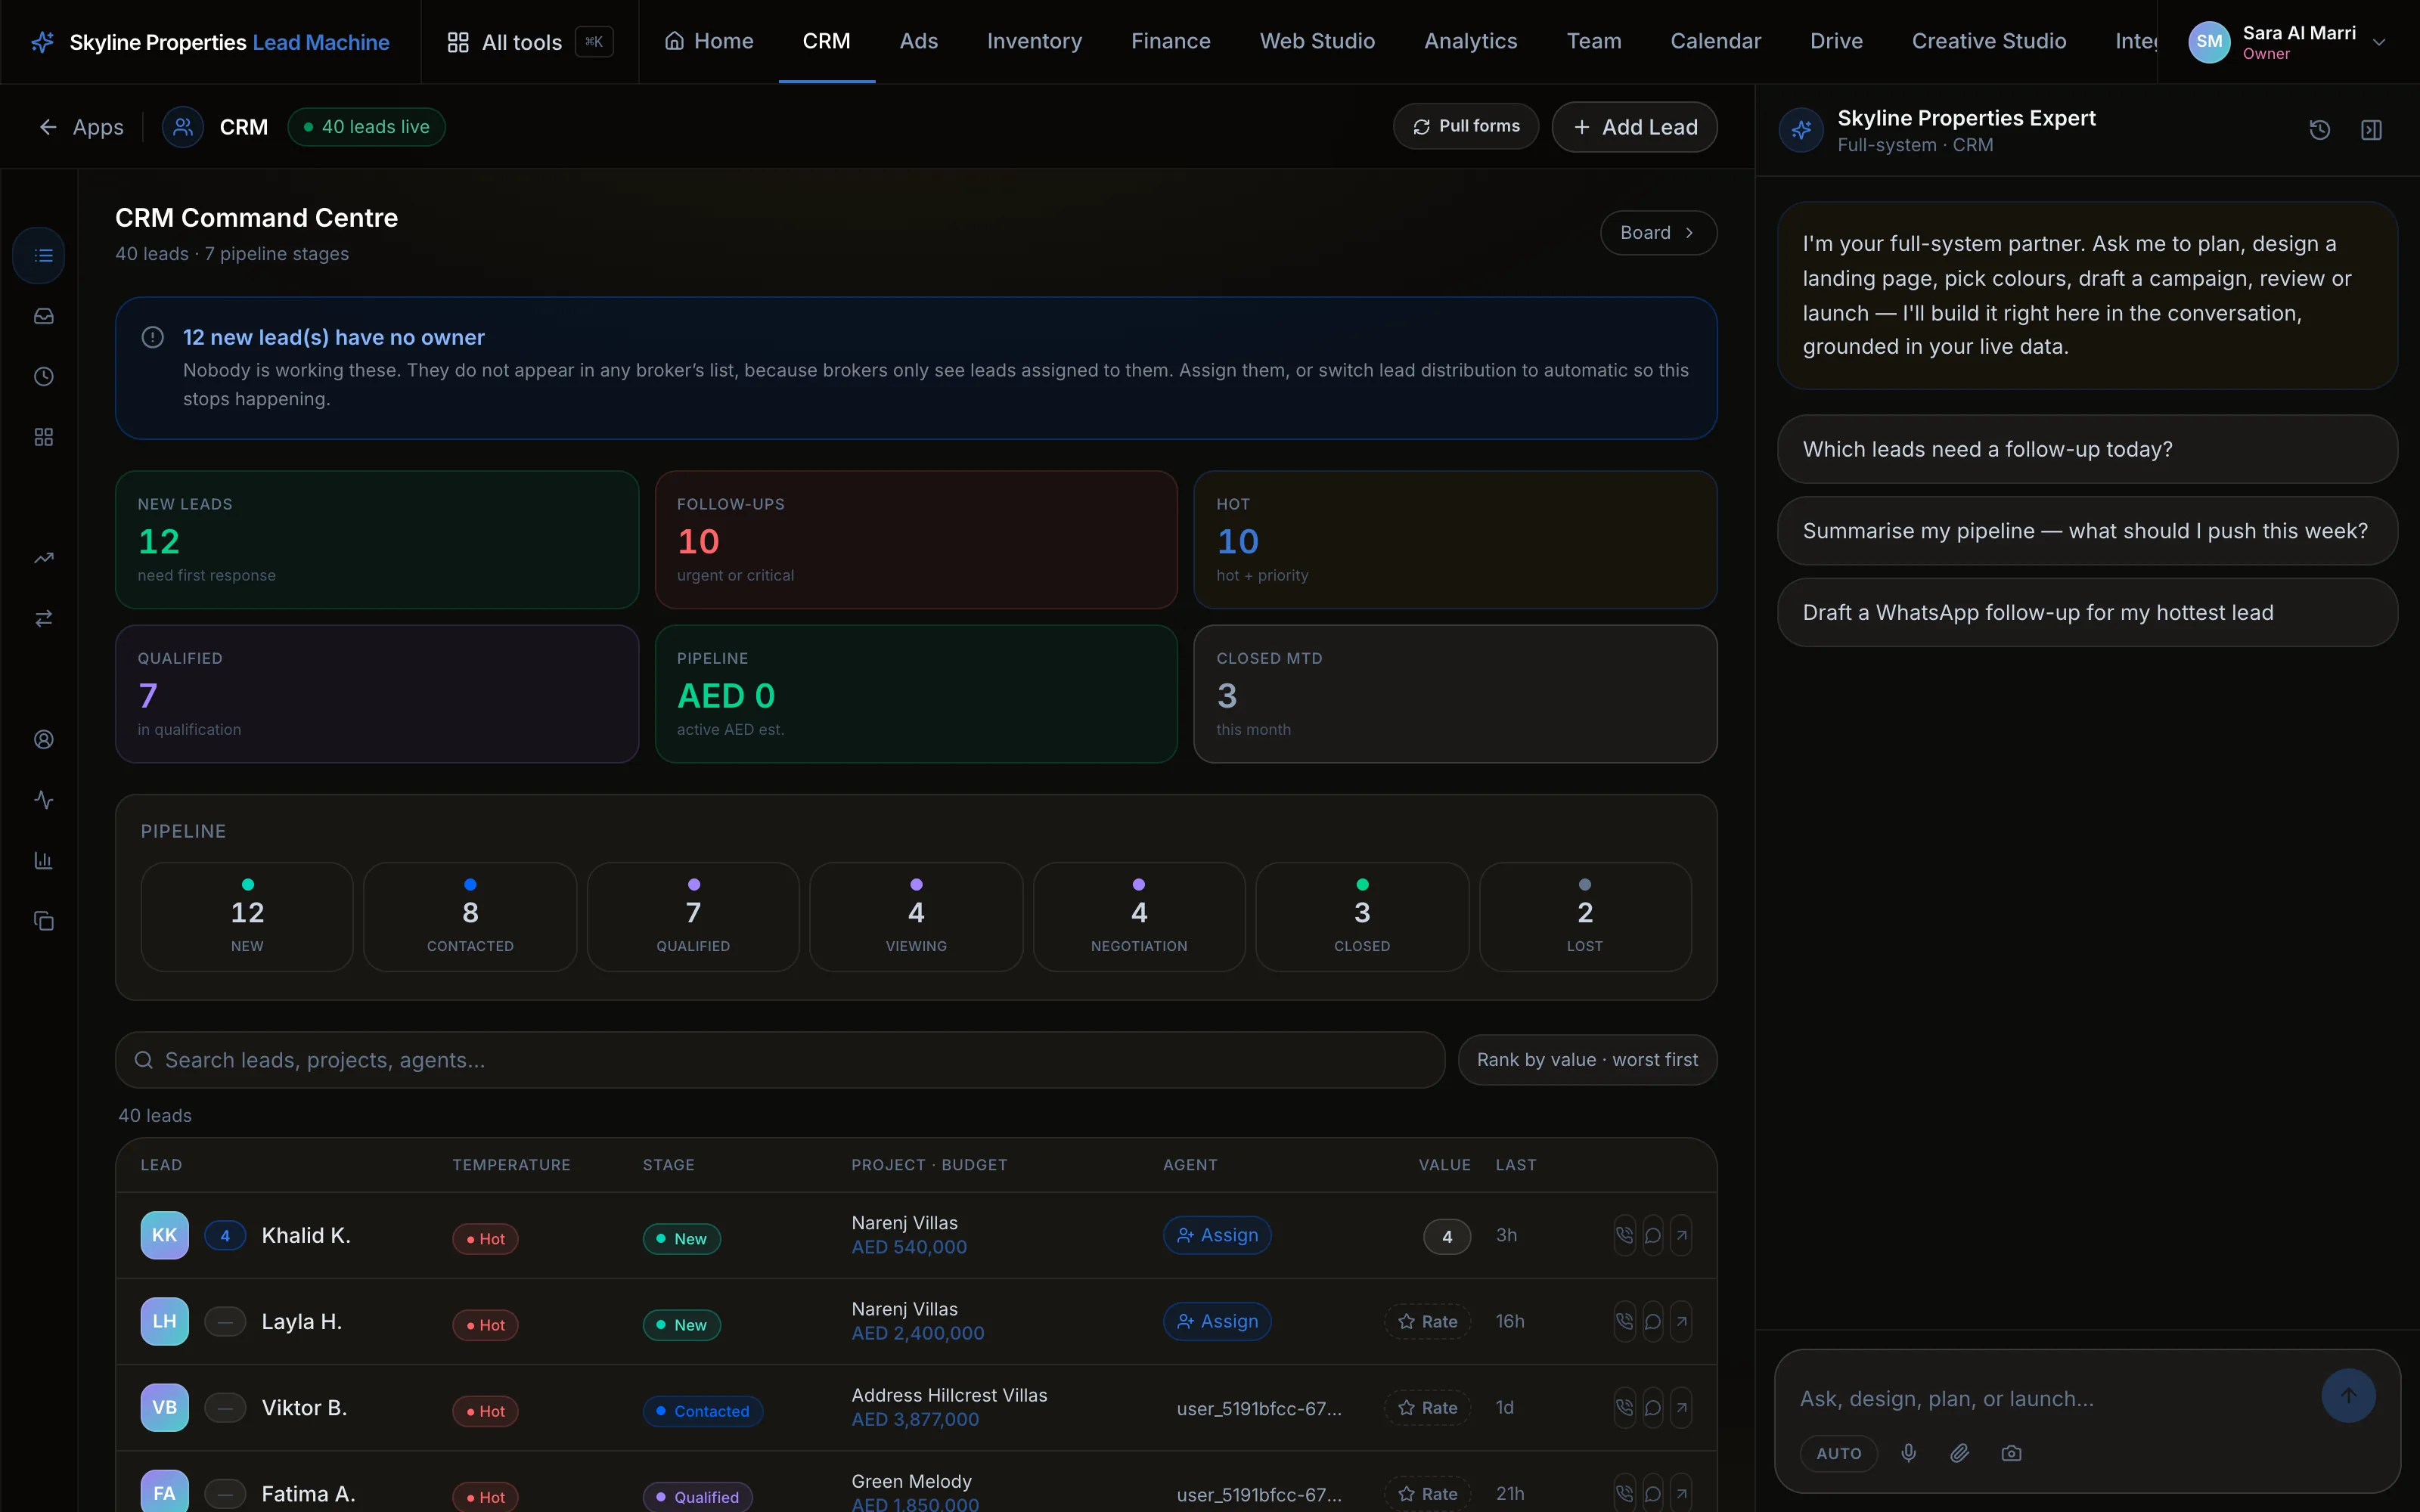Filter pipeline by Contacted stage card
The image size is (2420, 1512).
tap(470, 916)
